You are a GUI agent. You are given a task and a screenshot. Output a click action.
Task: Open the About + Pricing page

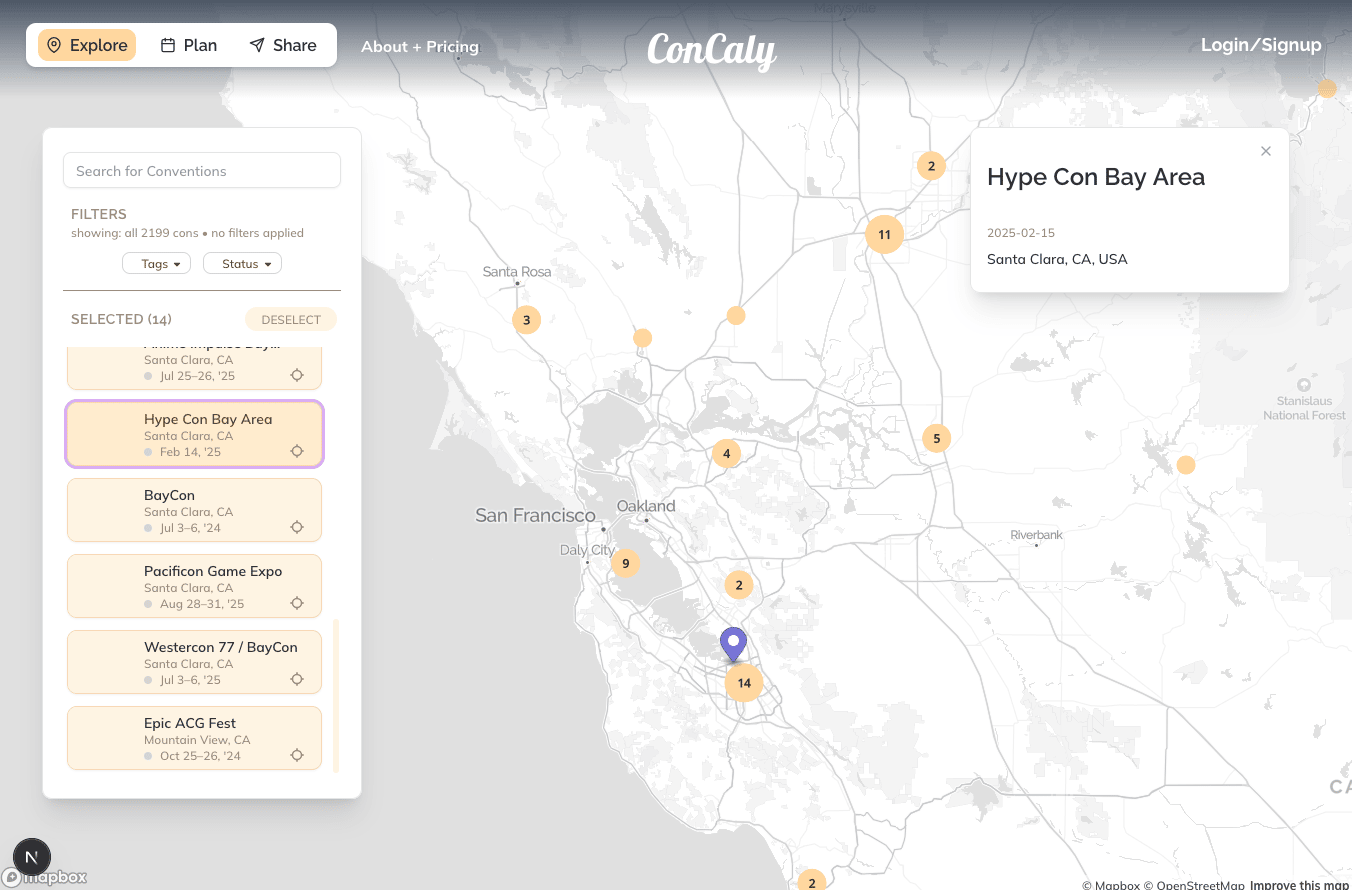[x=420, y=46]
